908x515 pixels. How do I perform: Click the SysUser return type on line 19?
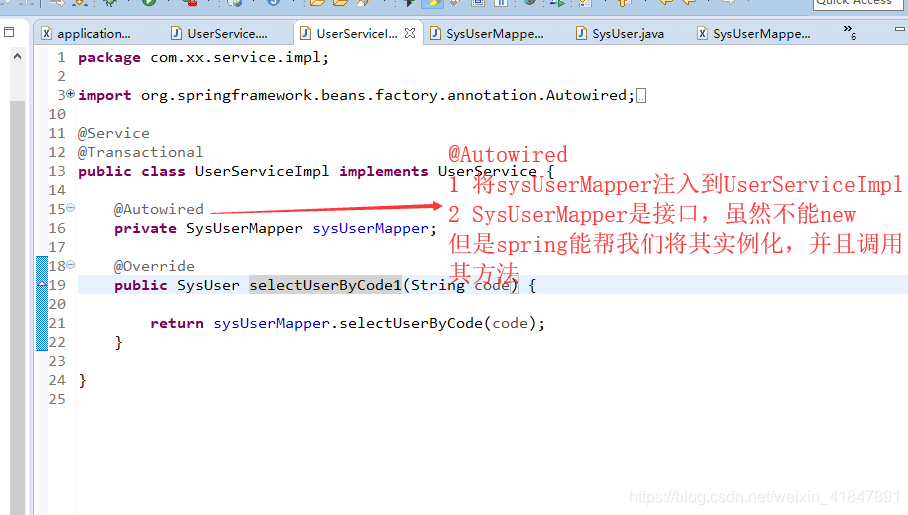click(208, 285)
